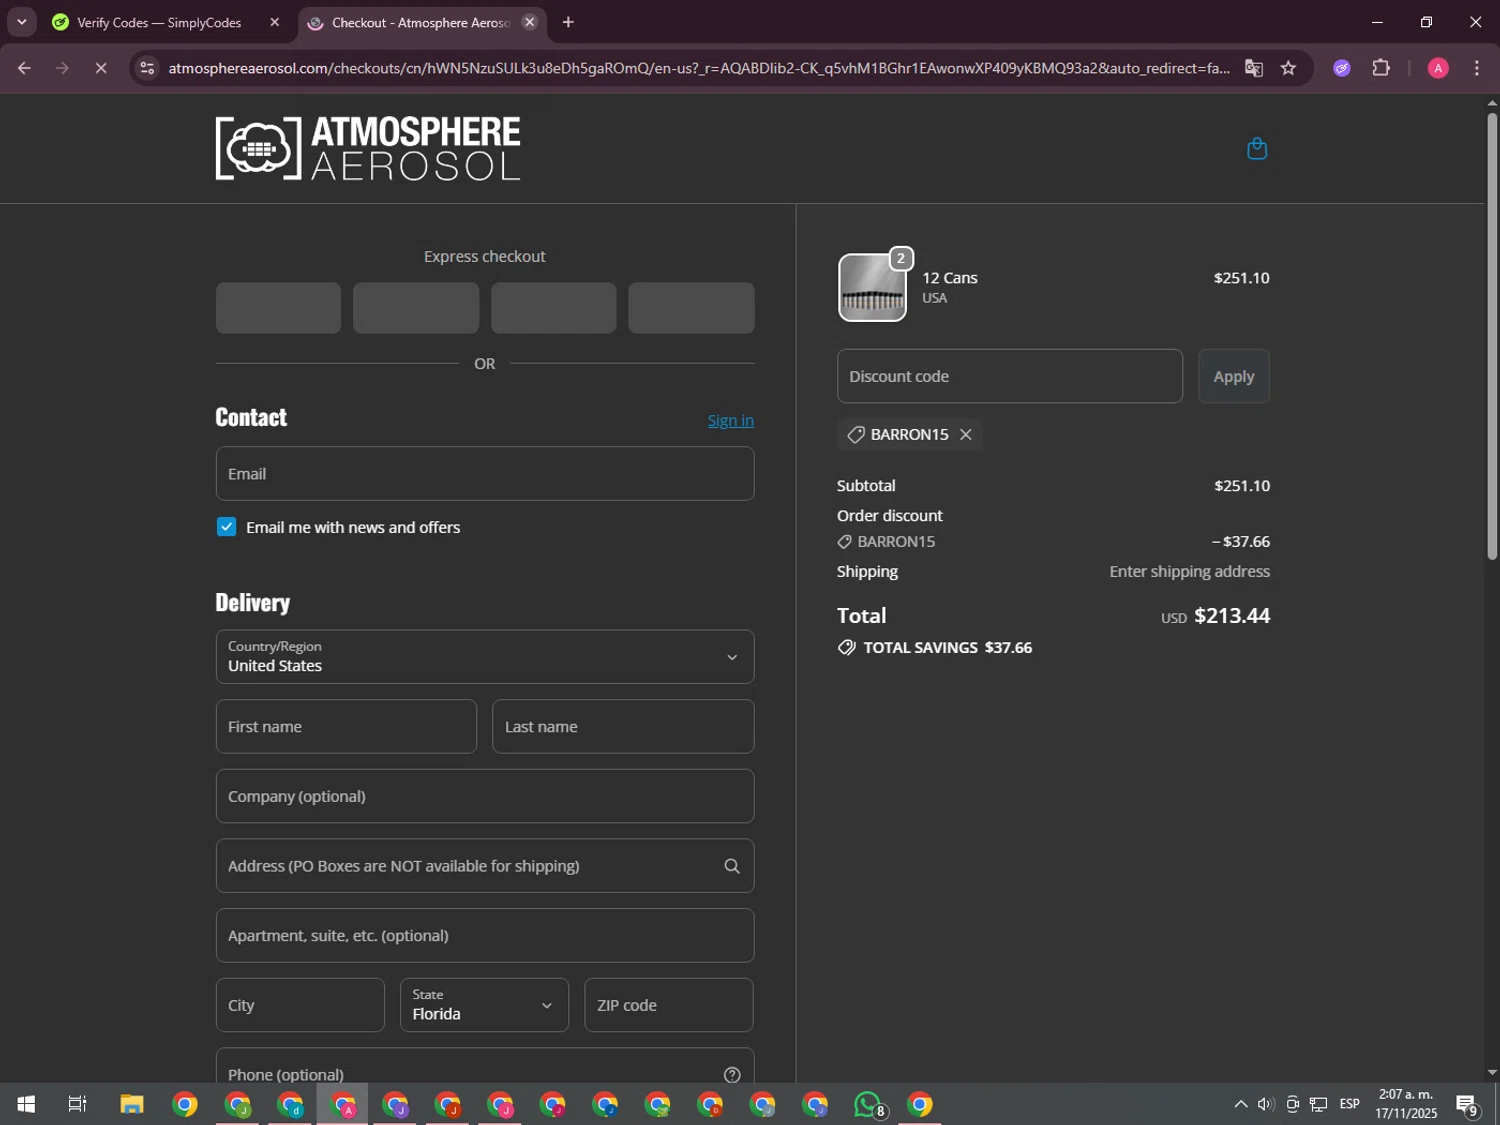This screenshot has width=1500, height=1125.
Task: Focus the First name field
Action: [x=346, y=727]
